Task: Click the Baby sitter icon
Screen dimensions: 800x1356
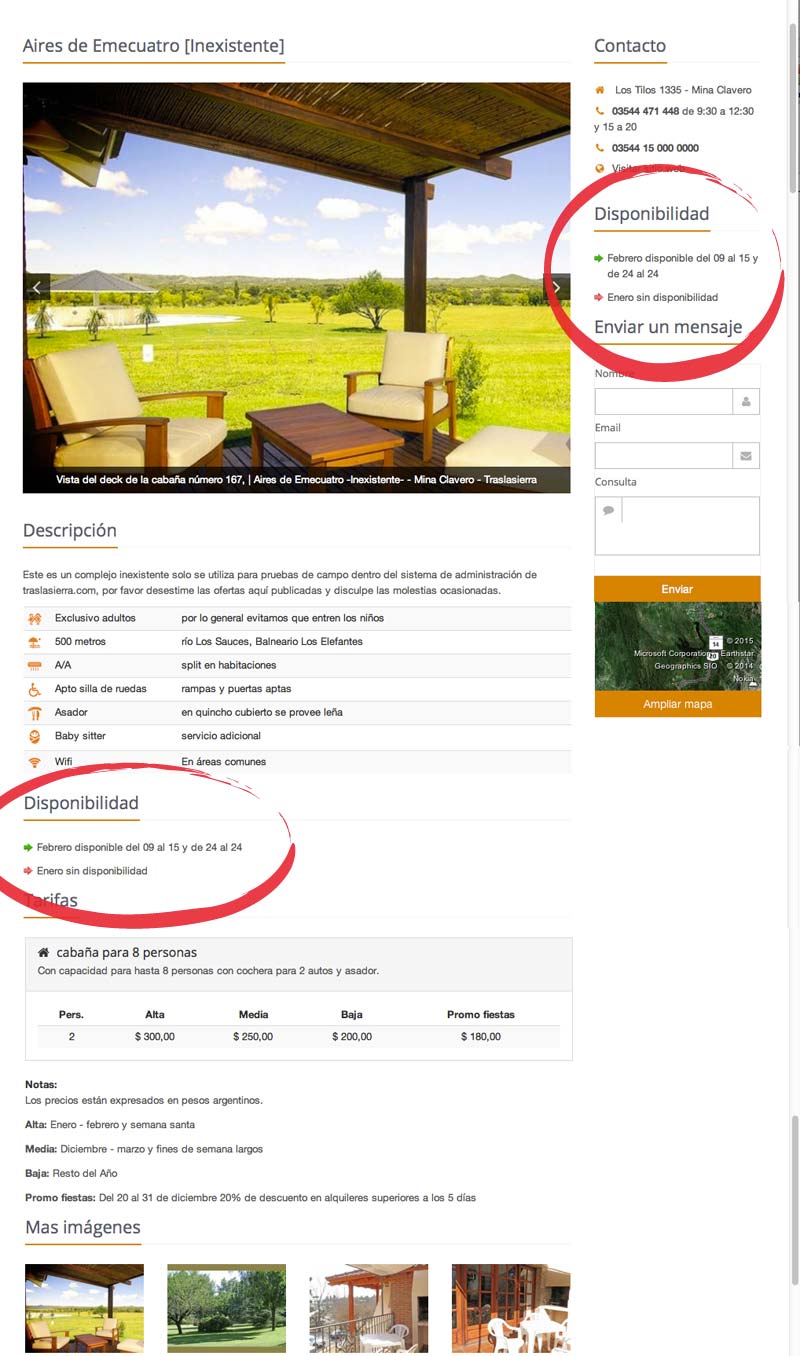Action: pyautogui.click(x=34, y=736)
